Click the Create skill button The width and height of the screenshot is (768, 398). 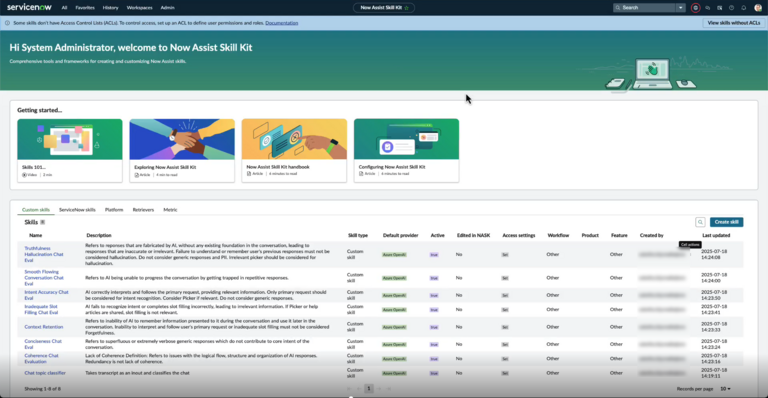(x=726, y=222)
